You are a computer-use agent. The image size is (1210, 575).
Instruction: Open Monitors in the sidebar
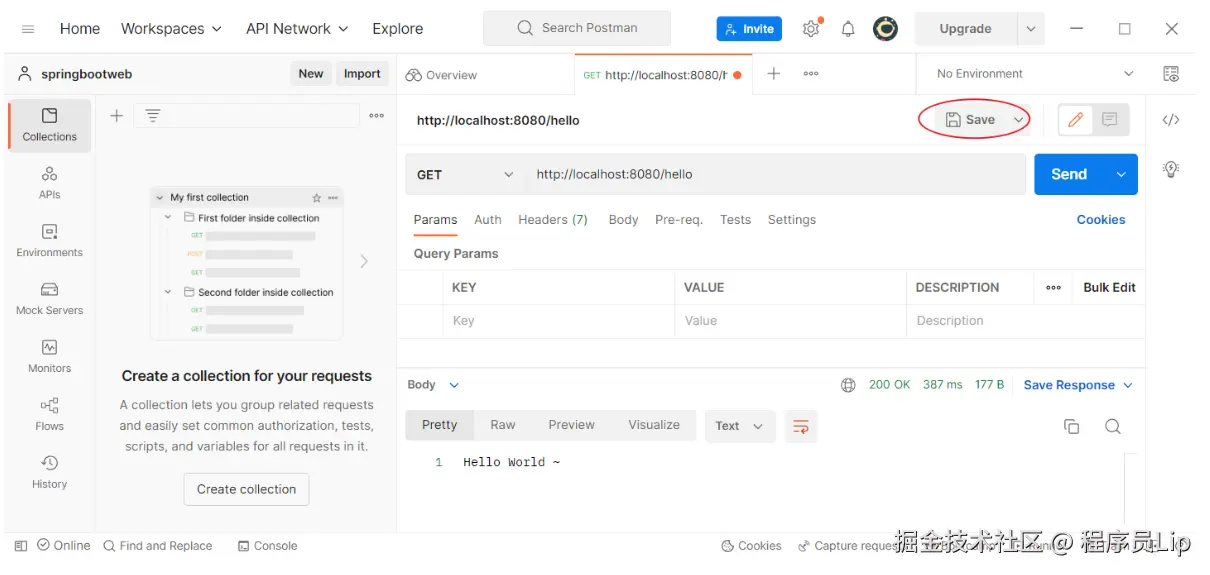(x=49, y=357)
